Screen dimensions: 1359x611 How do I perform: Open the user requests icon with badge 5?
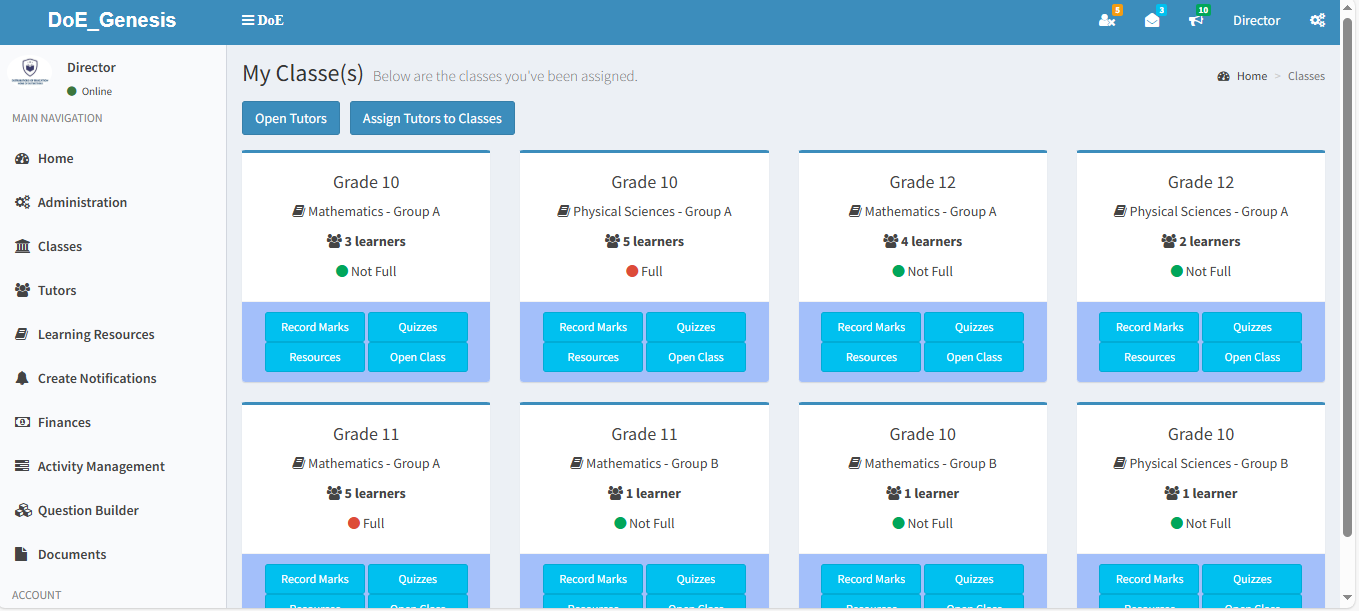[x=1107, y=20]
